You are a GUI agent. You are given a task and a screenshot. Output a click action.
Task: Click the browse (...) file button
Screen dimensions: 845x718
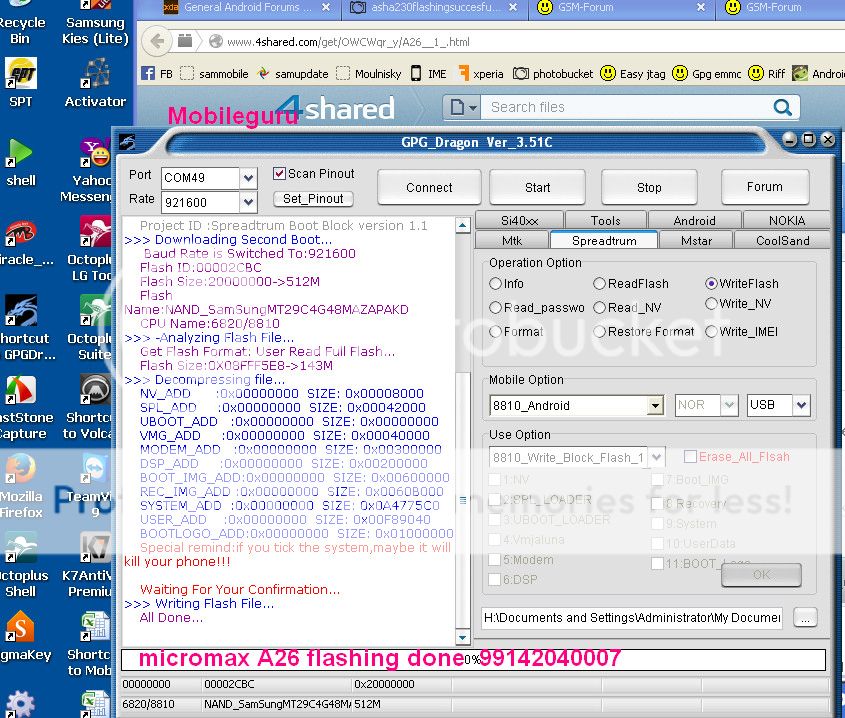pyautogui.click(x=805, y=618)
